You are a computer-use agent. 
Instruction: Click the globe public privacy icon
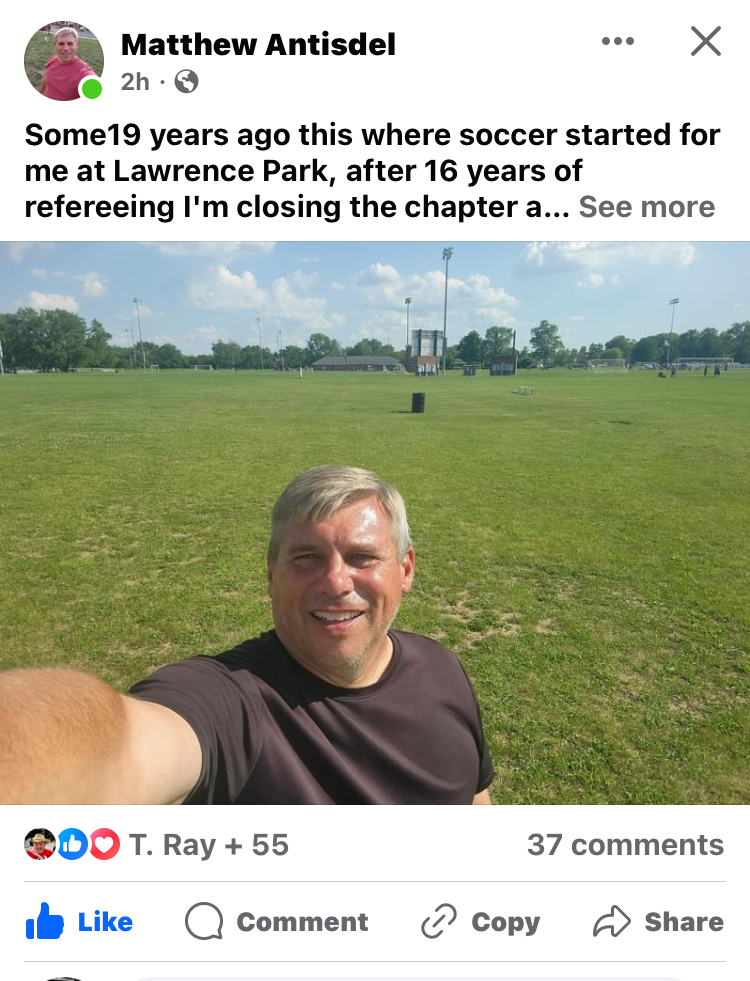tap(186, 82)
